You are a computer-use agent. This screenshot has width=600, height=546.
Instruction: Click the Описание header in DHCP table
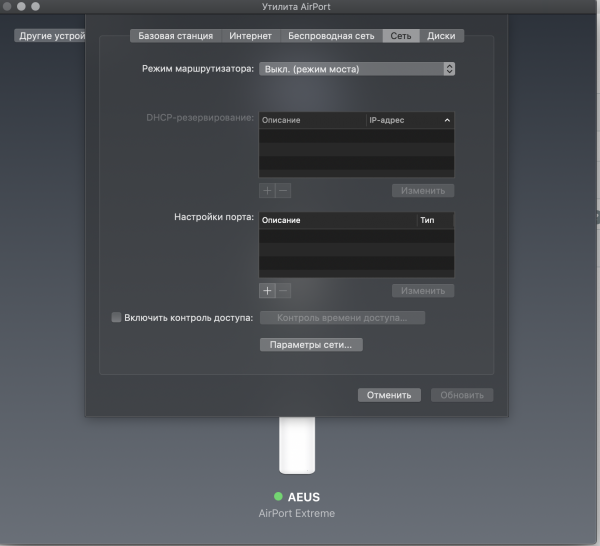click(x=313, y=120)
